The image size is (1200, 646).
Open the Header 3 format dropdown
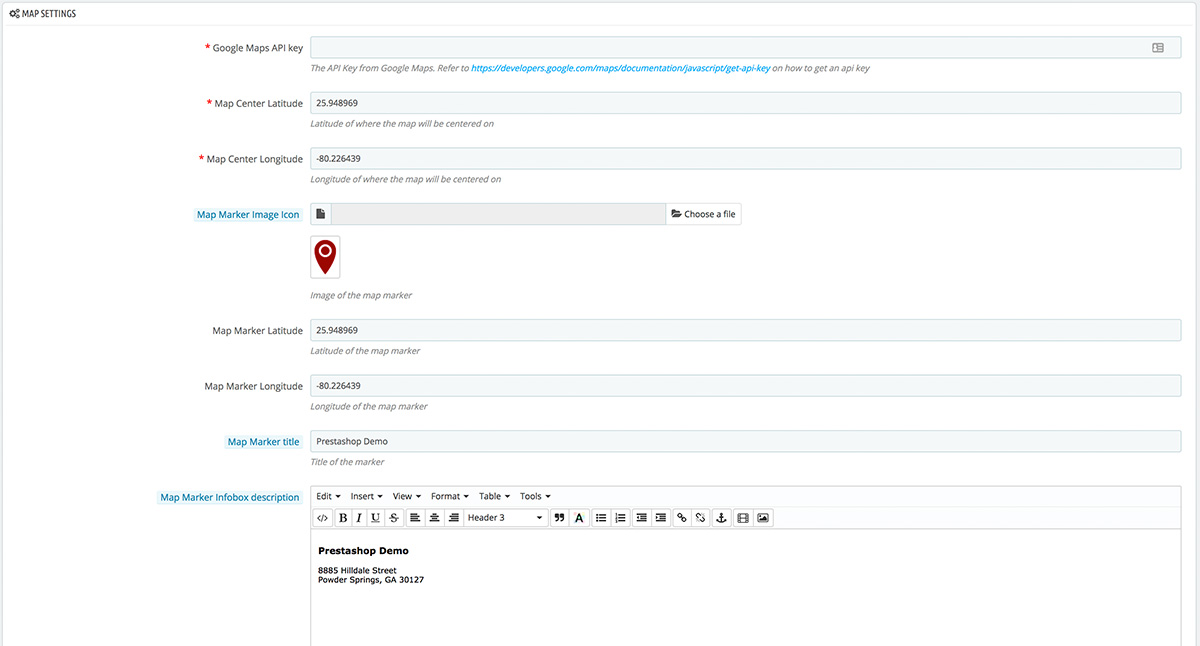(506, 518)
